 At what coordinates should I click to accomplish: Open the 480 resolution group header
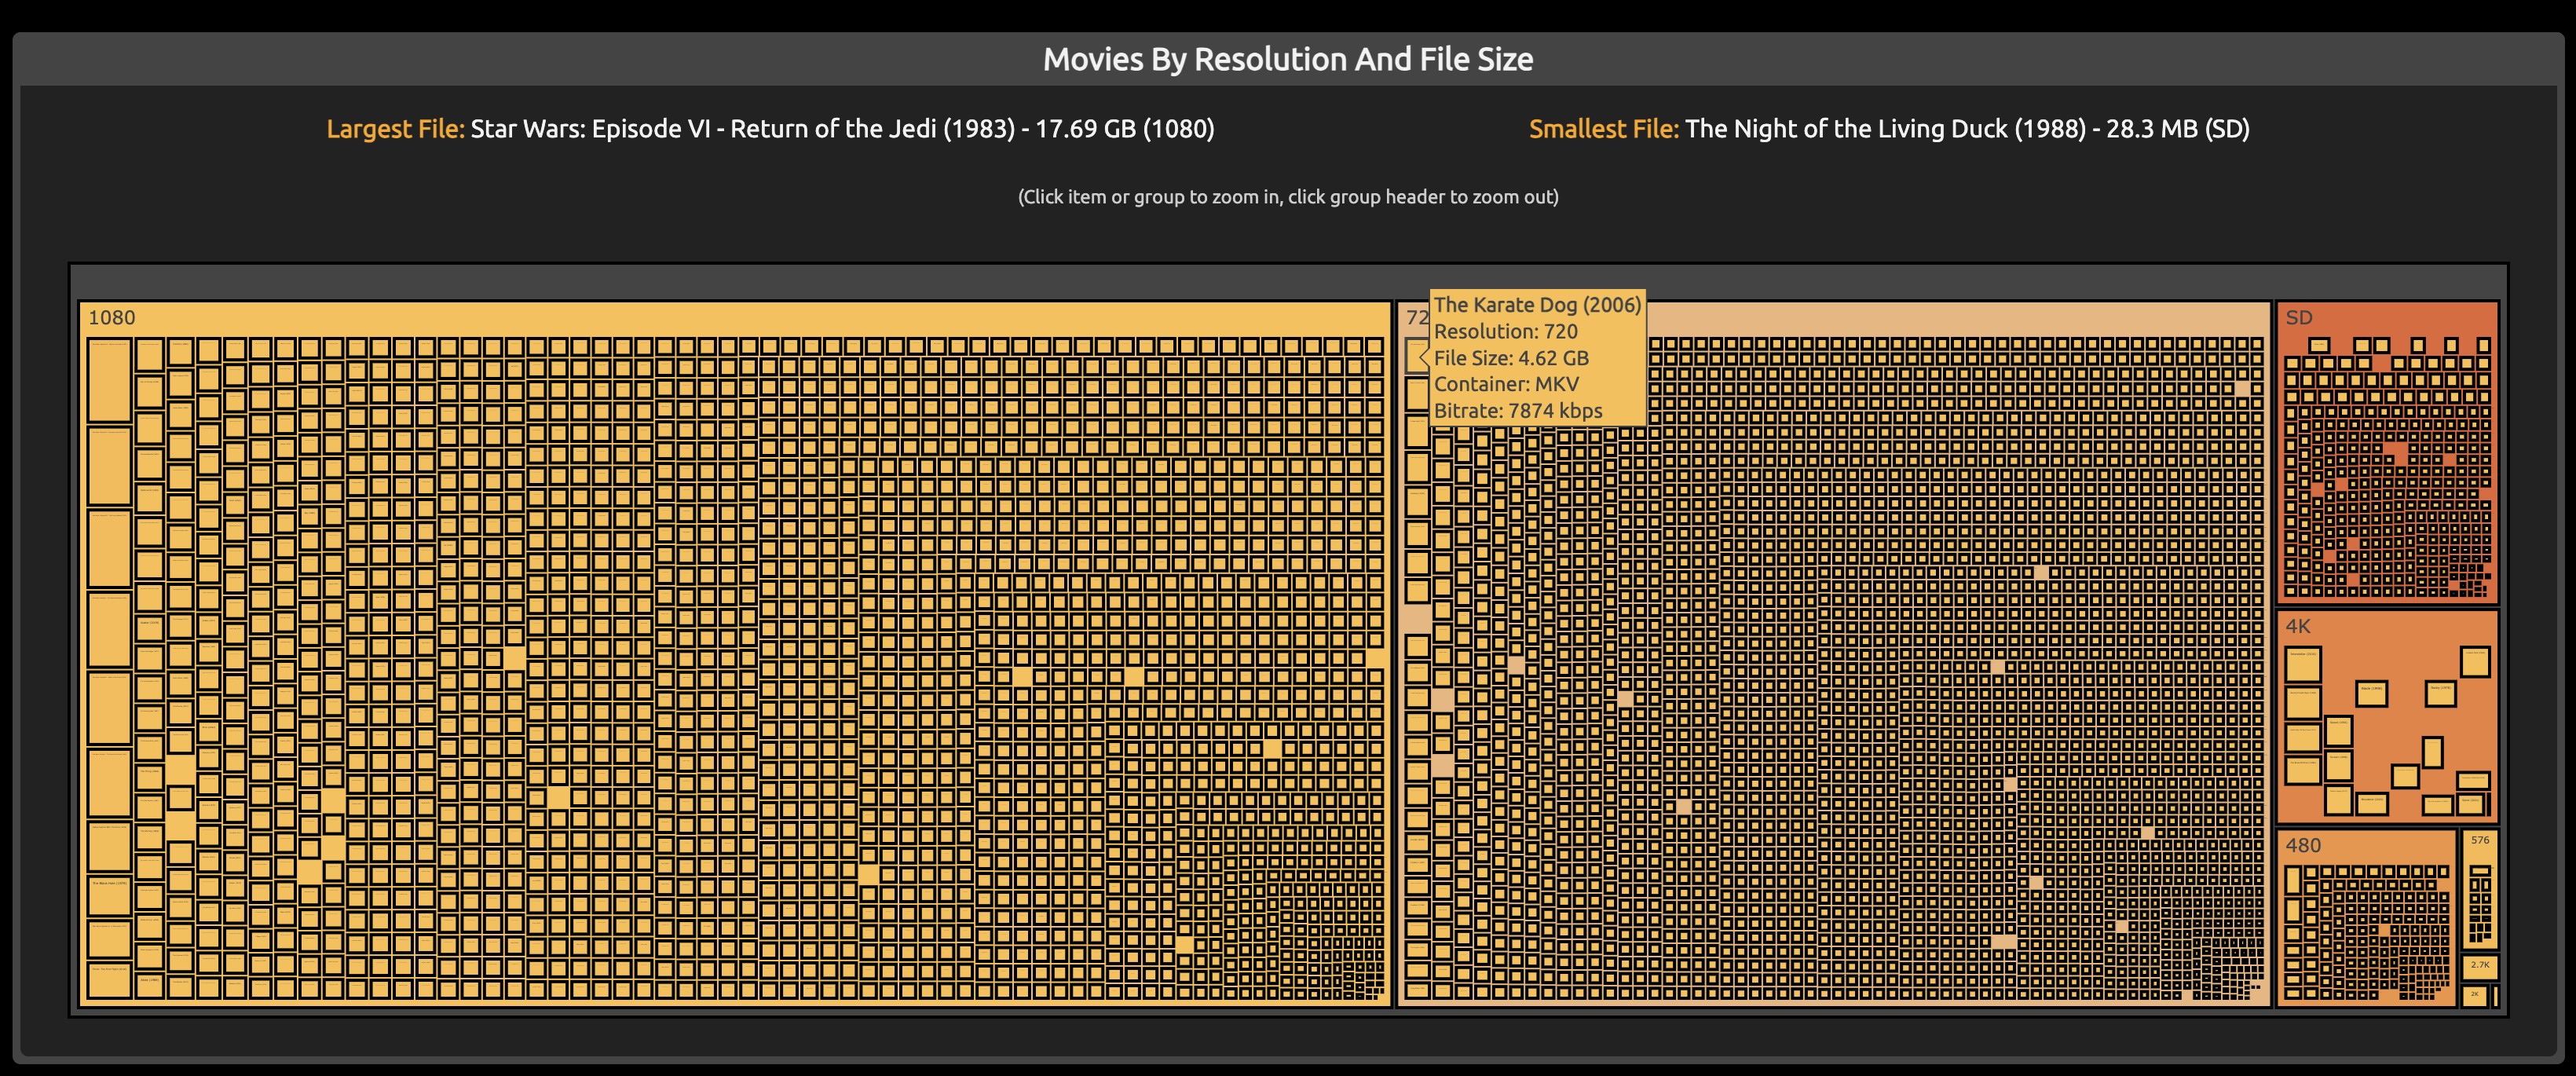point(2303,845)
